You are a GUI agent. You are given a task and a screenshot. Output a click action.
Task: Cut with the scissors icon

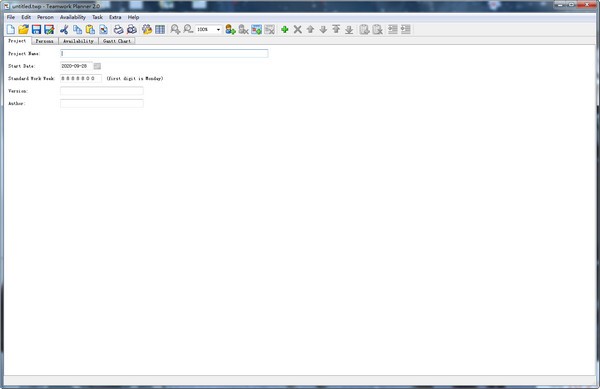point(64,29)
